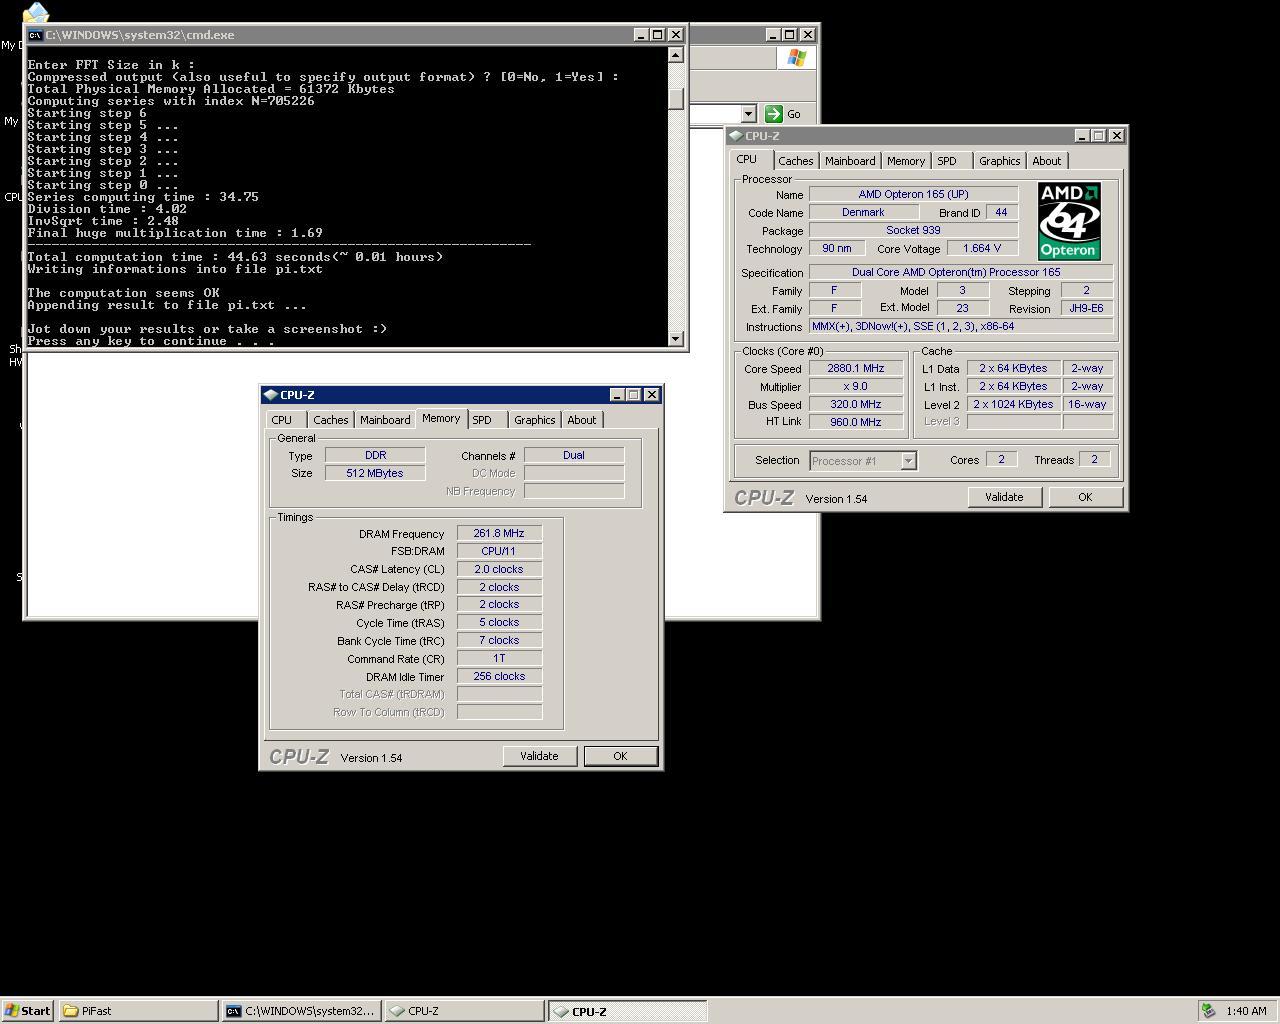Click the Threads count field

1094,459
